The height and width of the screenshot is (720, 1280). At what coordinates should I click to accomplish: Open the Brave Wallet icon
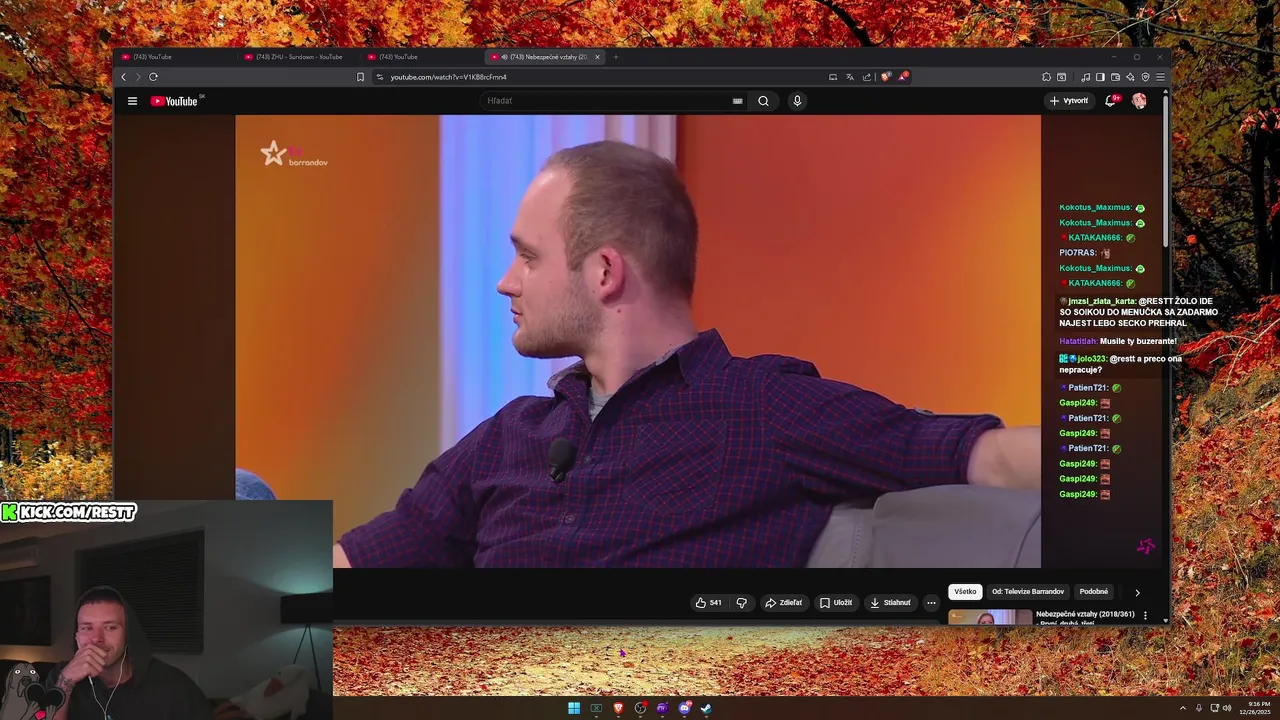pos(1115,77)
